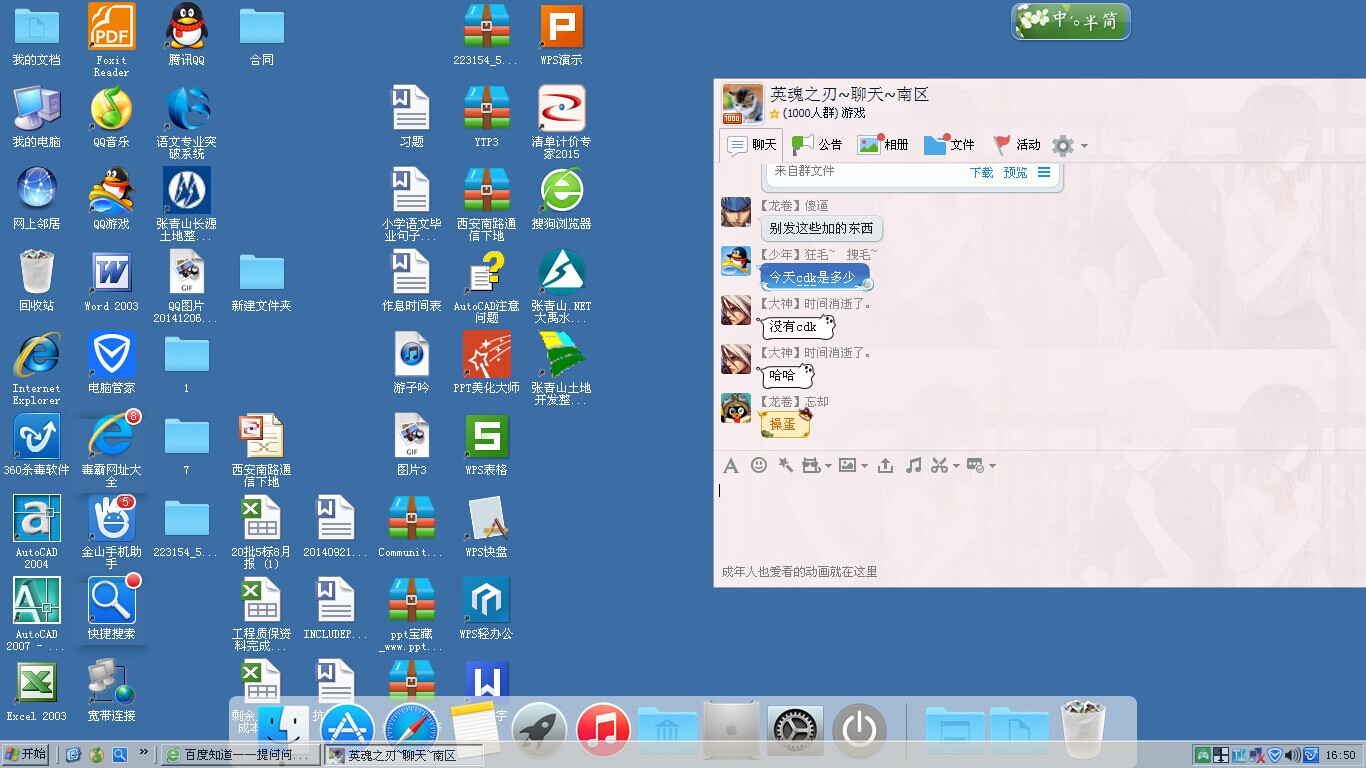Click the 中半简 input method widget

tap(1071, 21)
